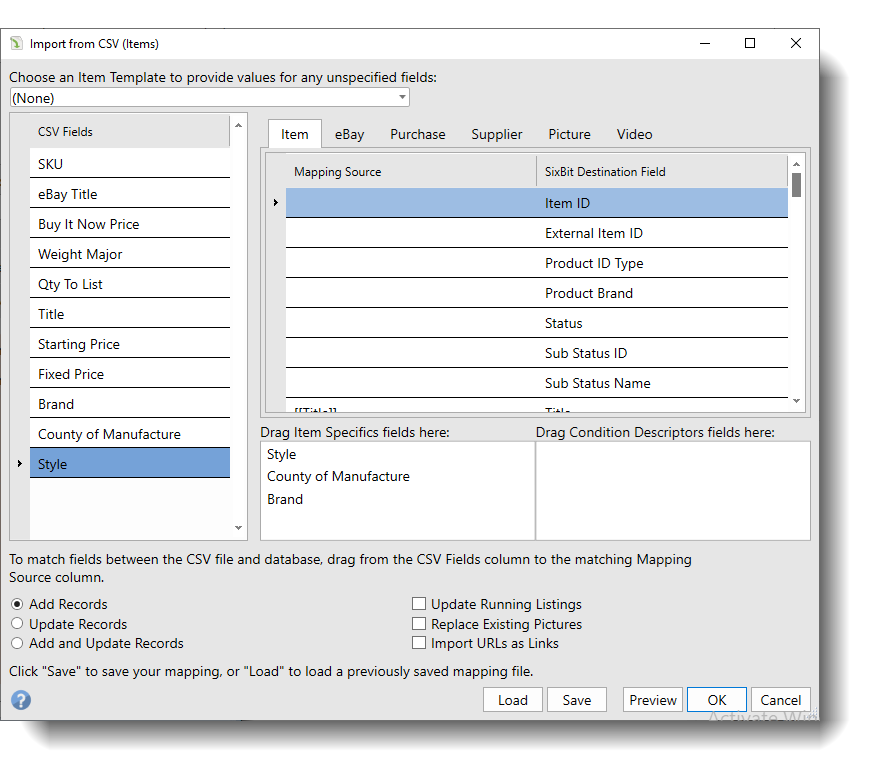Open the Purchase tab
This screenshot has width=870, height=771.
point(418,134)
